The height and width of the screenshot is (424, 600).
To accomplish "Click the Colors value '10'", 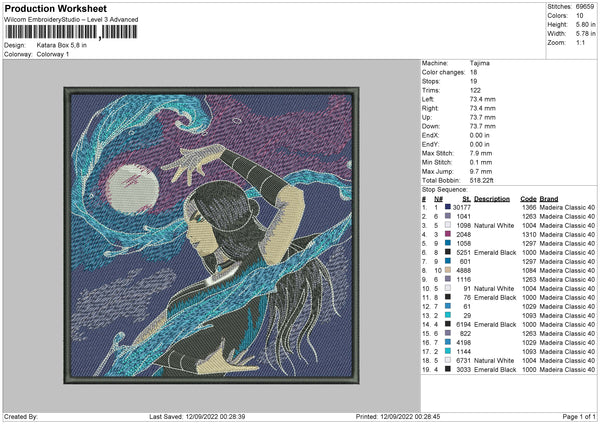I will tap(579, 16).
